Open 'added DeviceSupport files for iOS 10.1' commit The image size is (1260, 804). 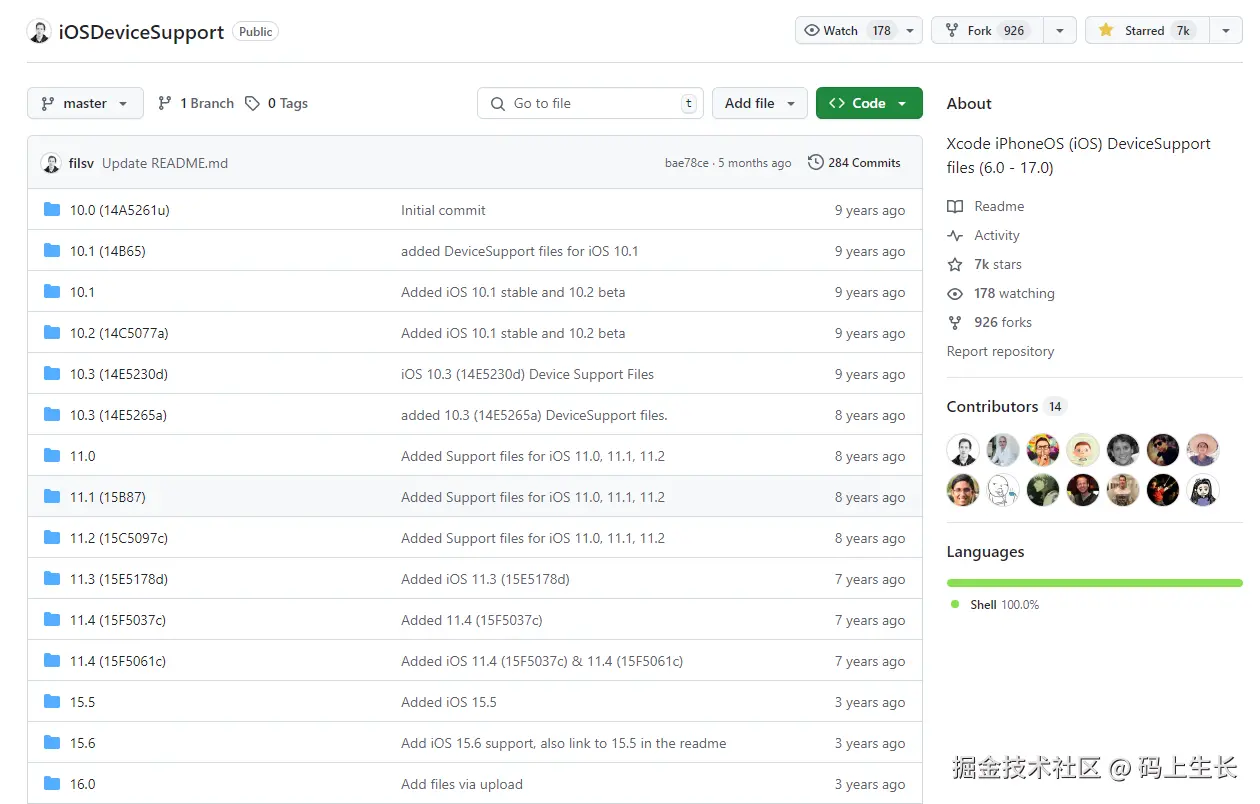[519, 251]
